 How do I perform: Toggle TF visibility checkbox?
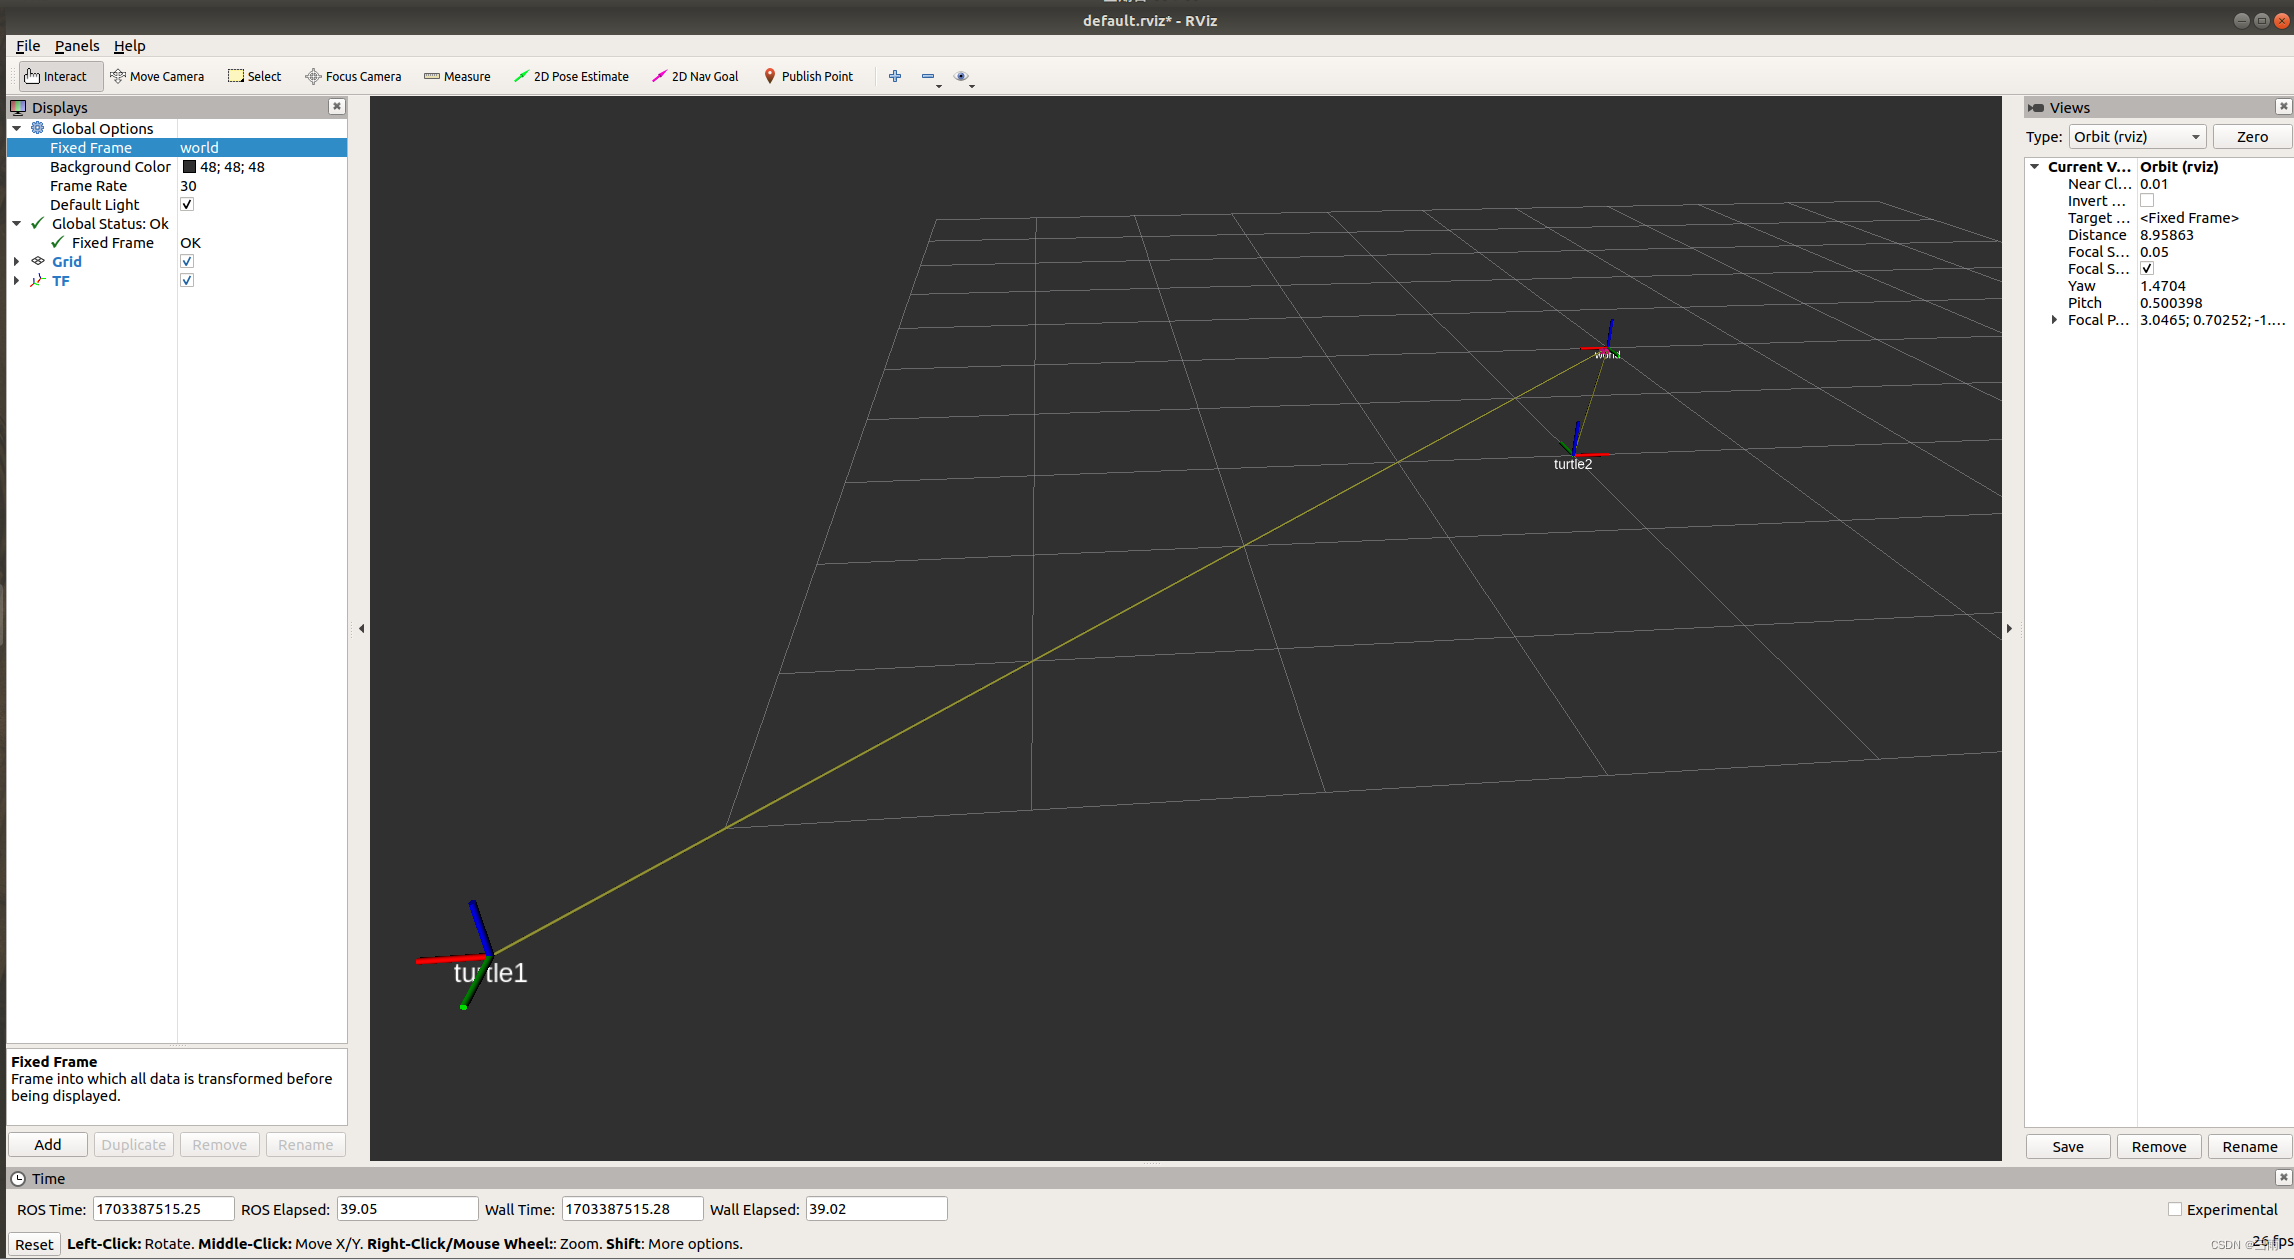(186, 281)
